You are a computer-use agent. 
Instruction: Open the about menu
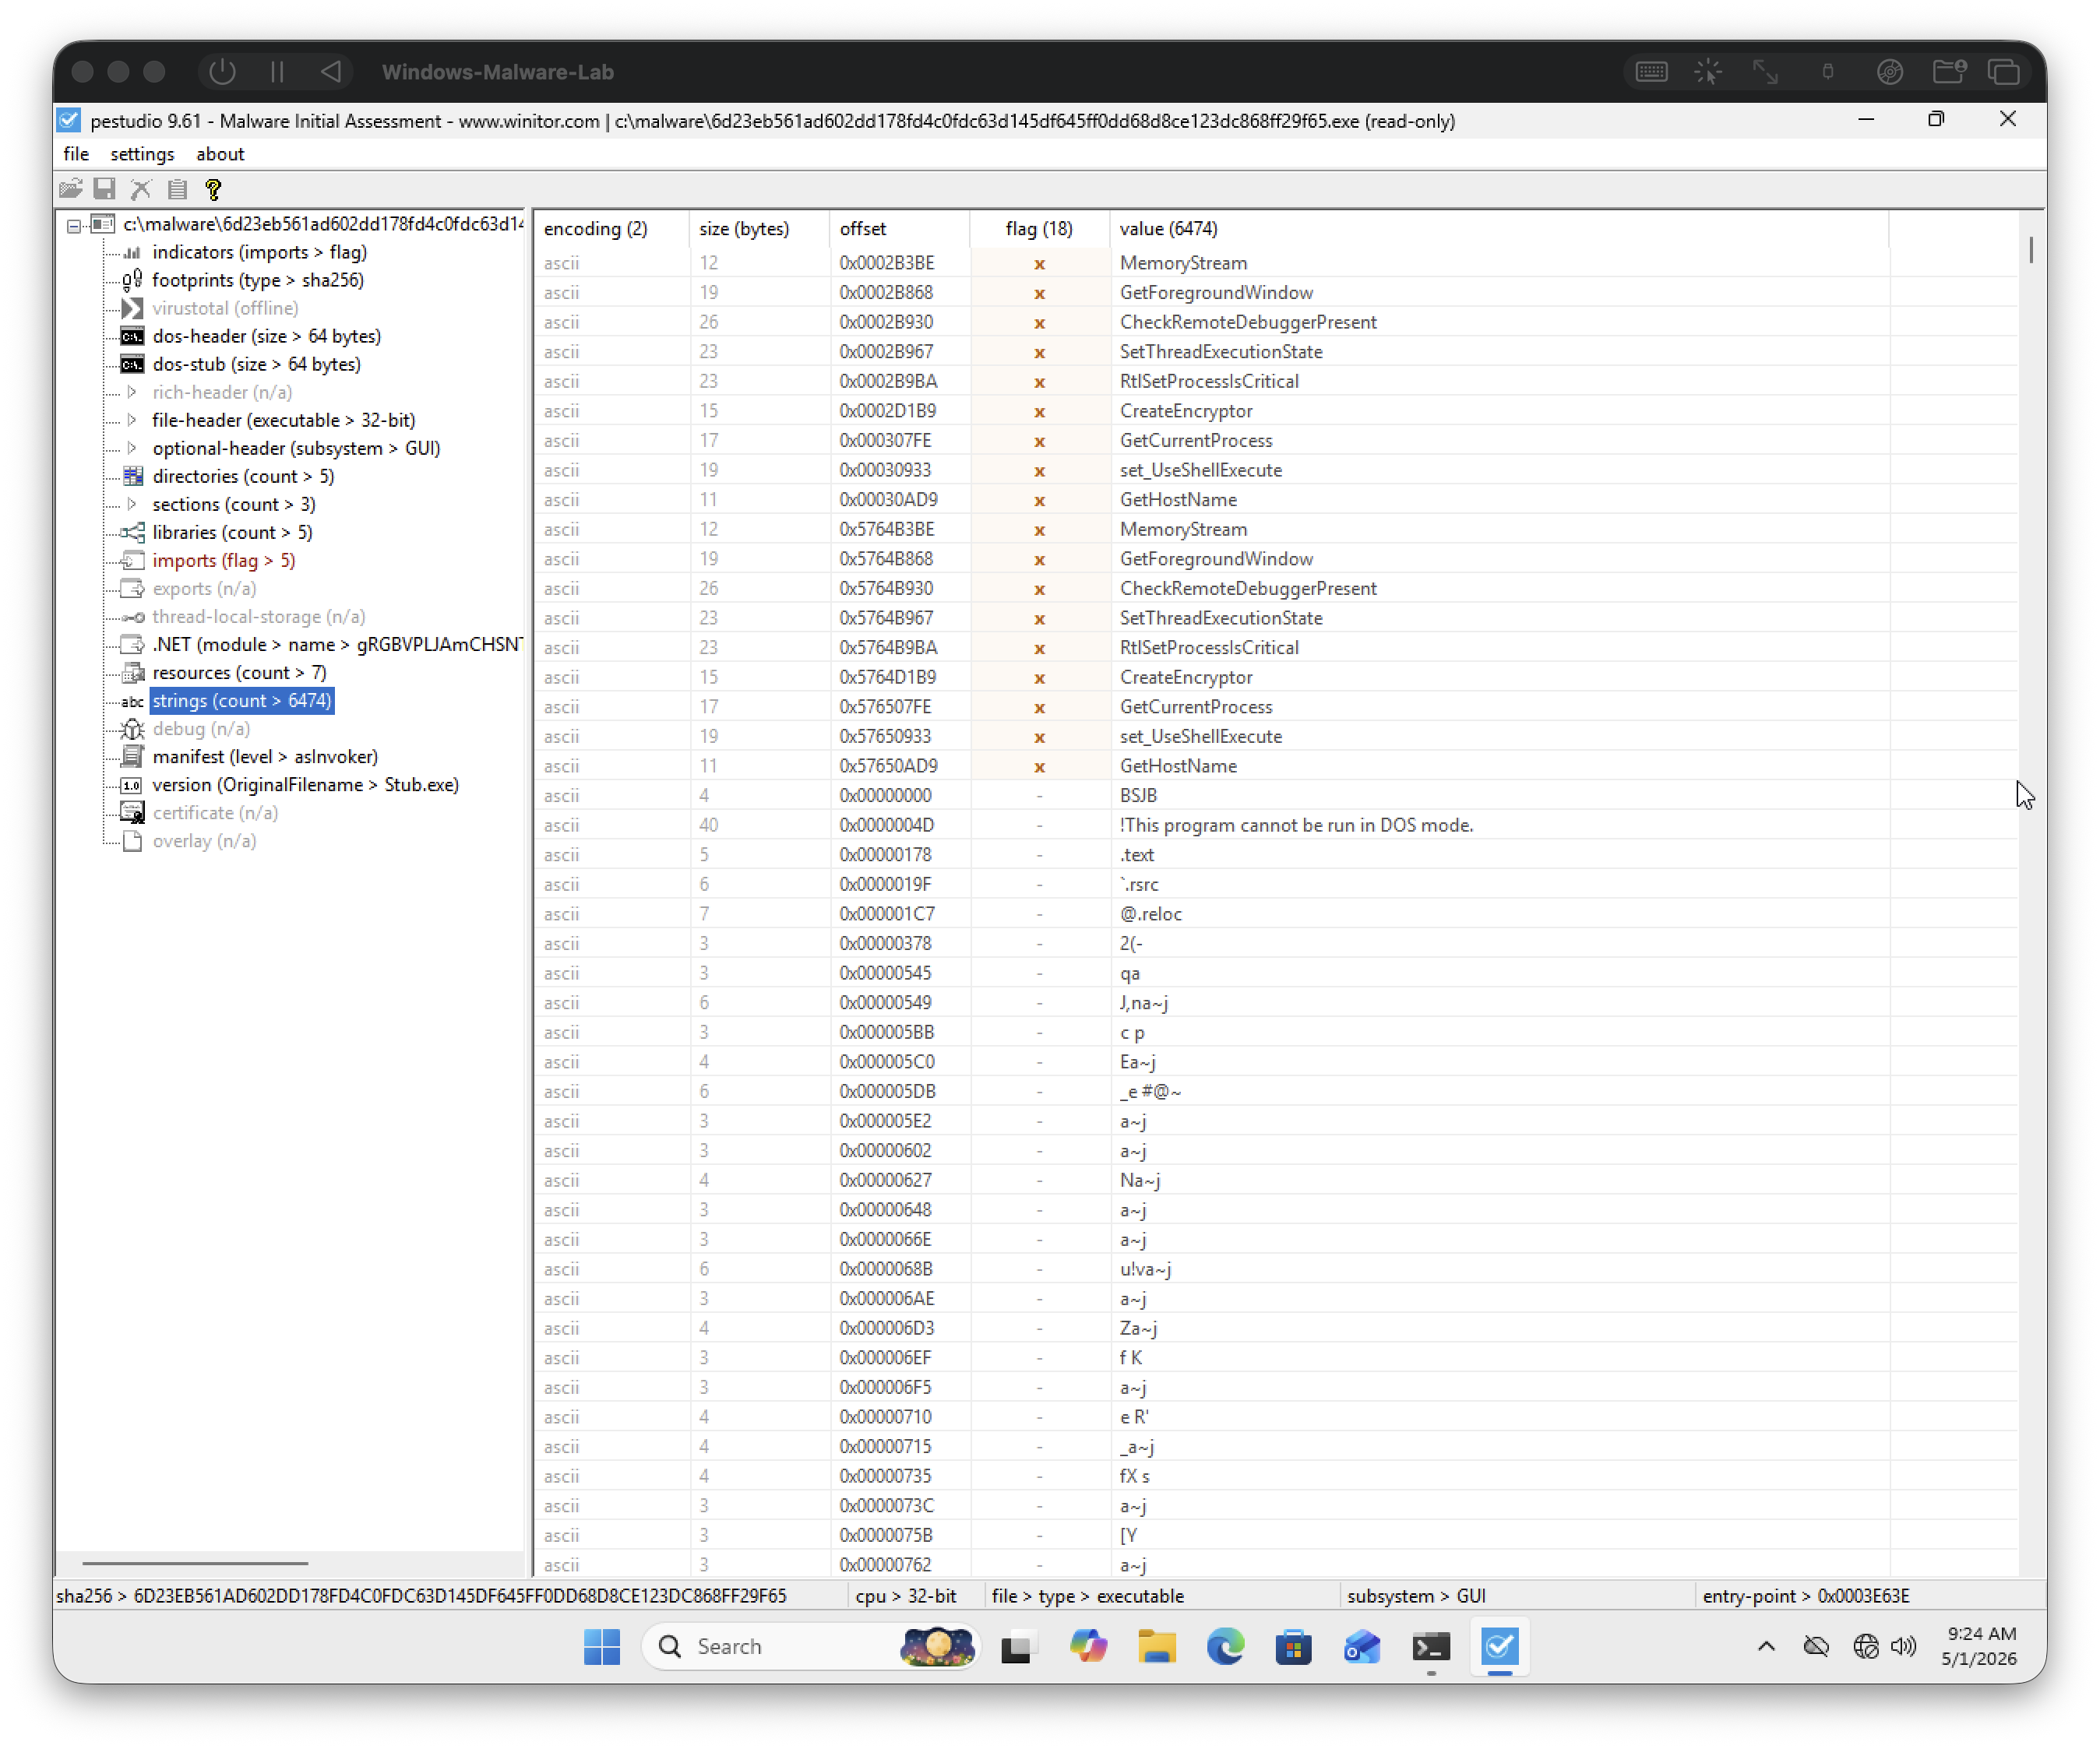220,154
